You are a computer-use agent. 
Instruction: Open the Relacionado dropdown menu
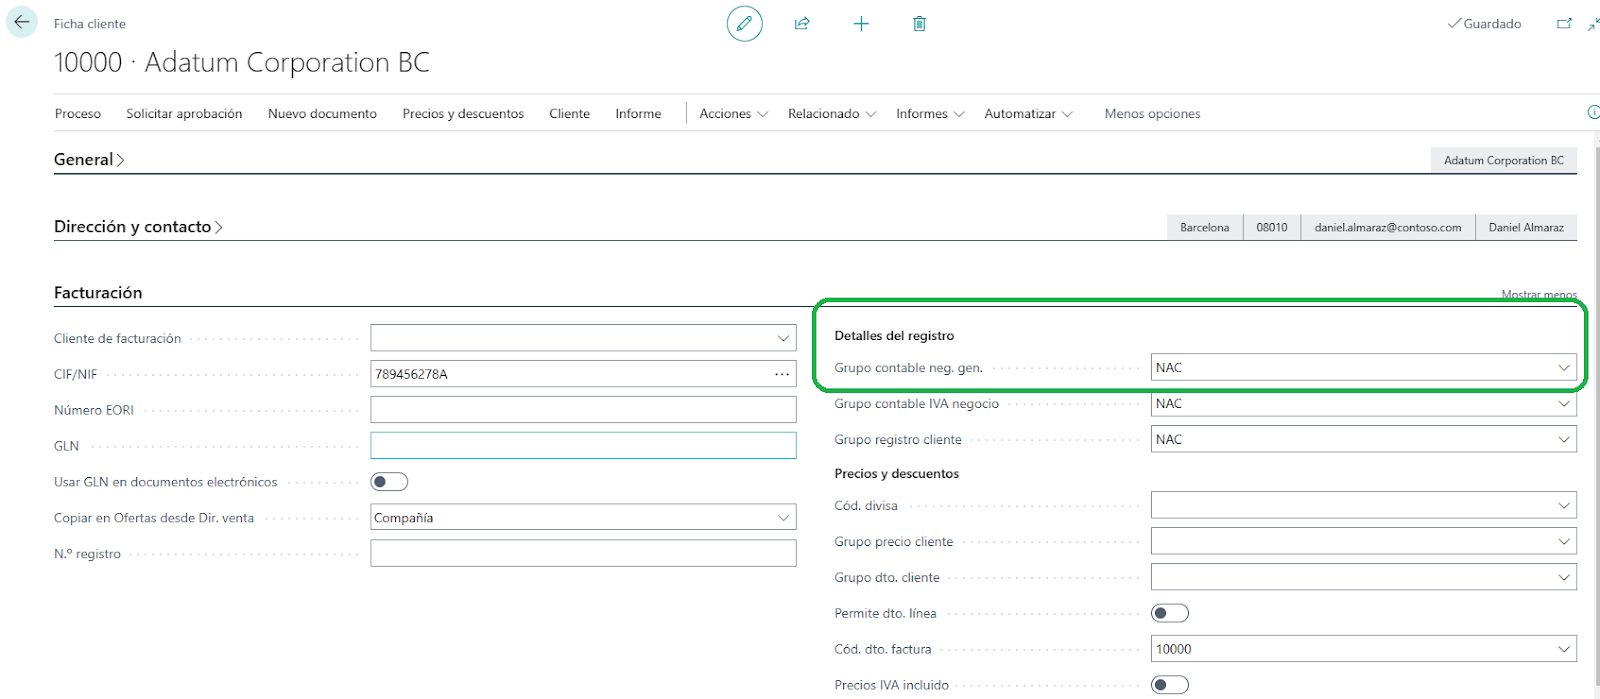[832, 114]
